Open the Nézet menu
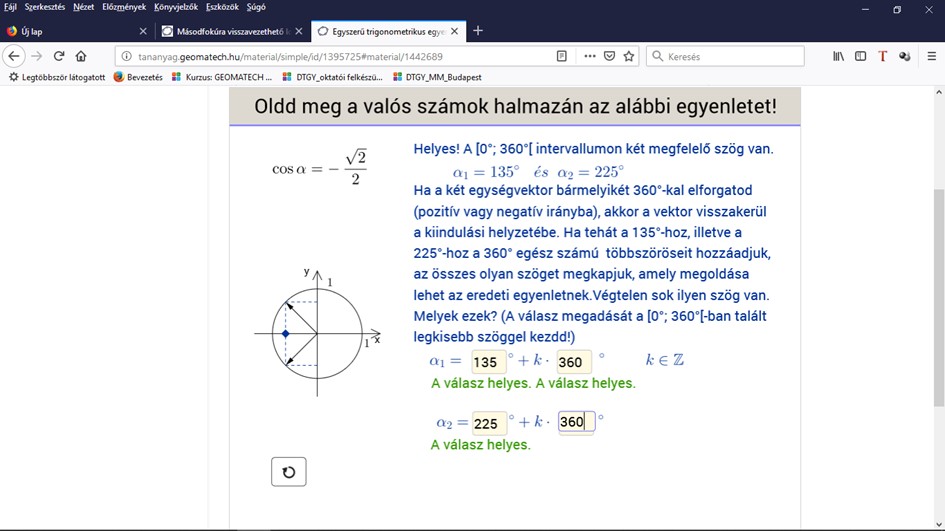The height and width of the screenshot is (531, 945). [83, 7]
